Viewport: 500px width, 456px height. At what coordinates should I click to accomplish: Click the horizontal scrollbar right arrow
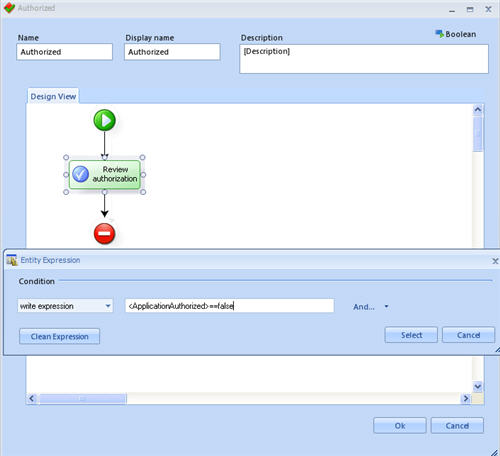pyautogui.click(x=466, y=398)
